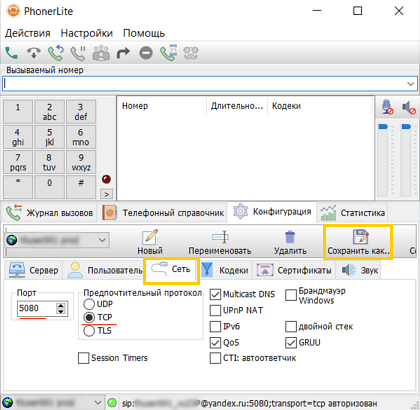Open the Сервер settings tab
Screen dimensions: 420x410
[34, 270]
